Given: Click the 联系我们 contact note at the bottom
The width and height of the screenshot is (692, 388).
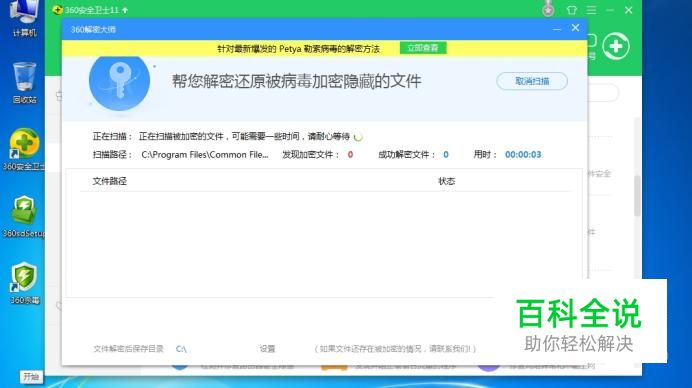Looking at the screenshot, I should click(395, 349).
